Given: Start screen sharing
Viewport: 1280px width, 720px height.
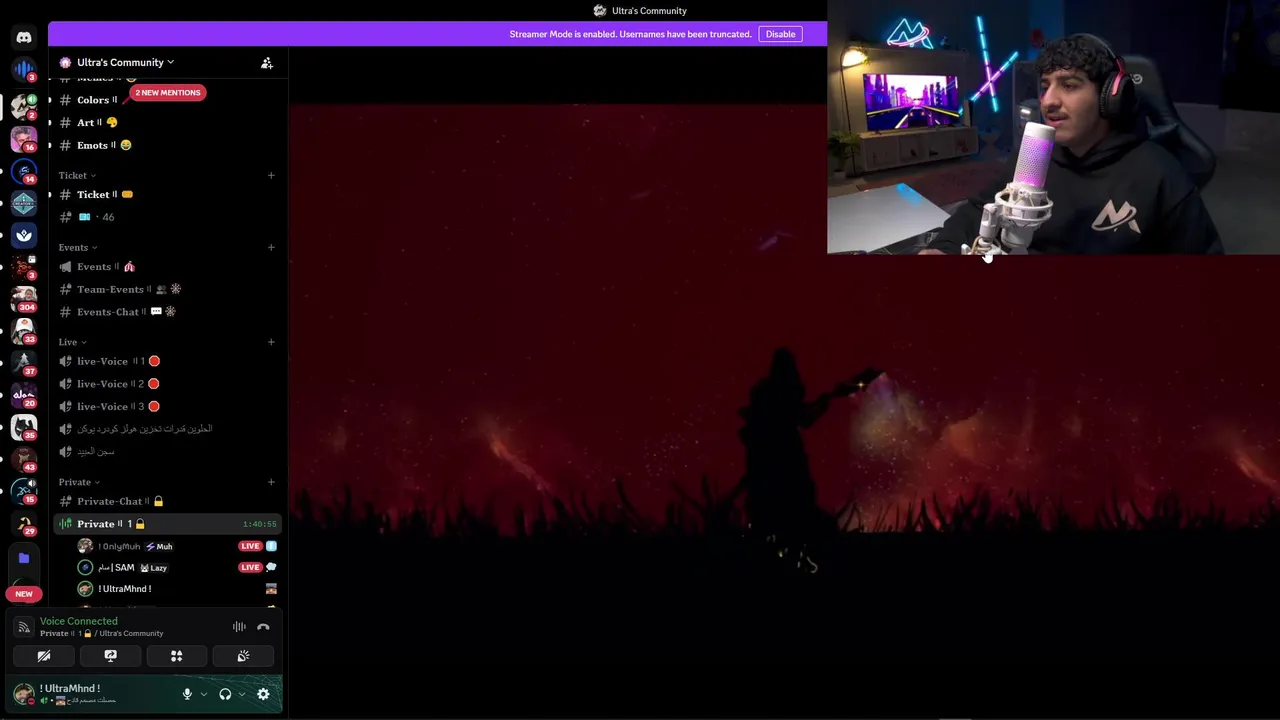Looking at the screenshot, I should [110, 656].
